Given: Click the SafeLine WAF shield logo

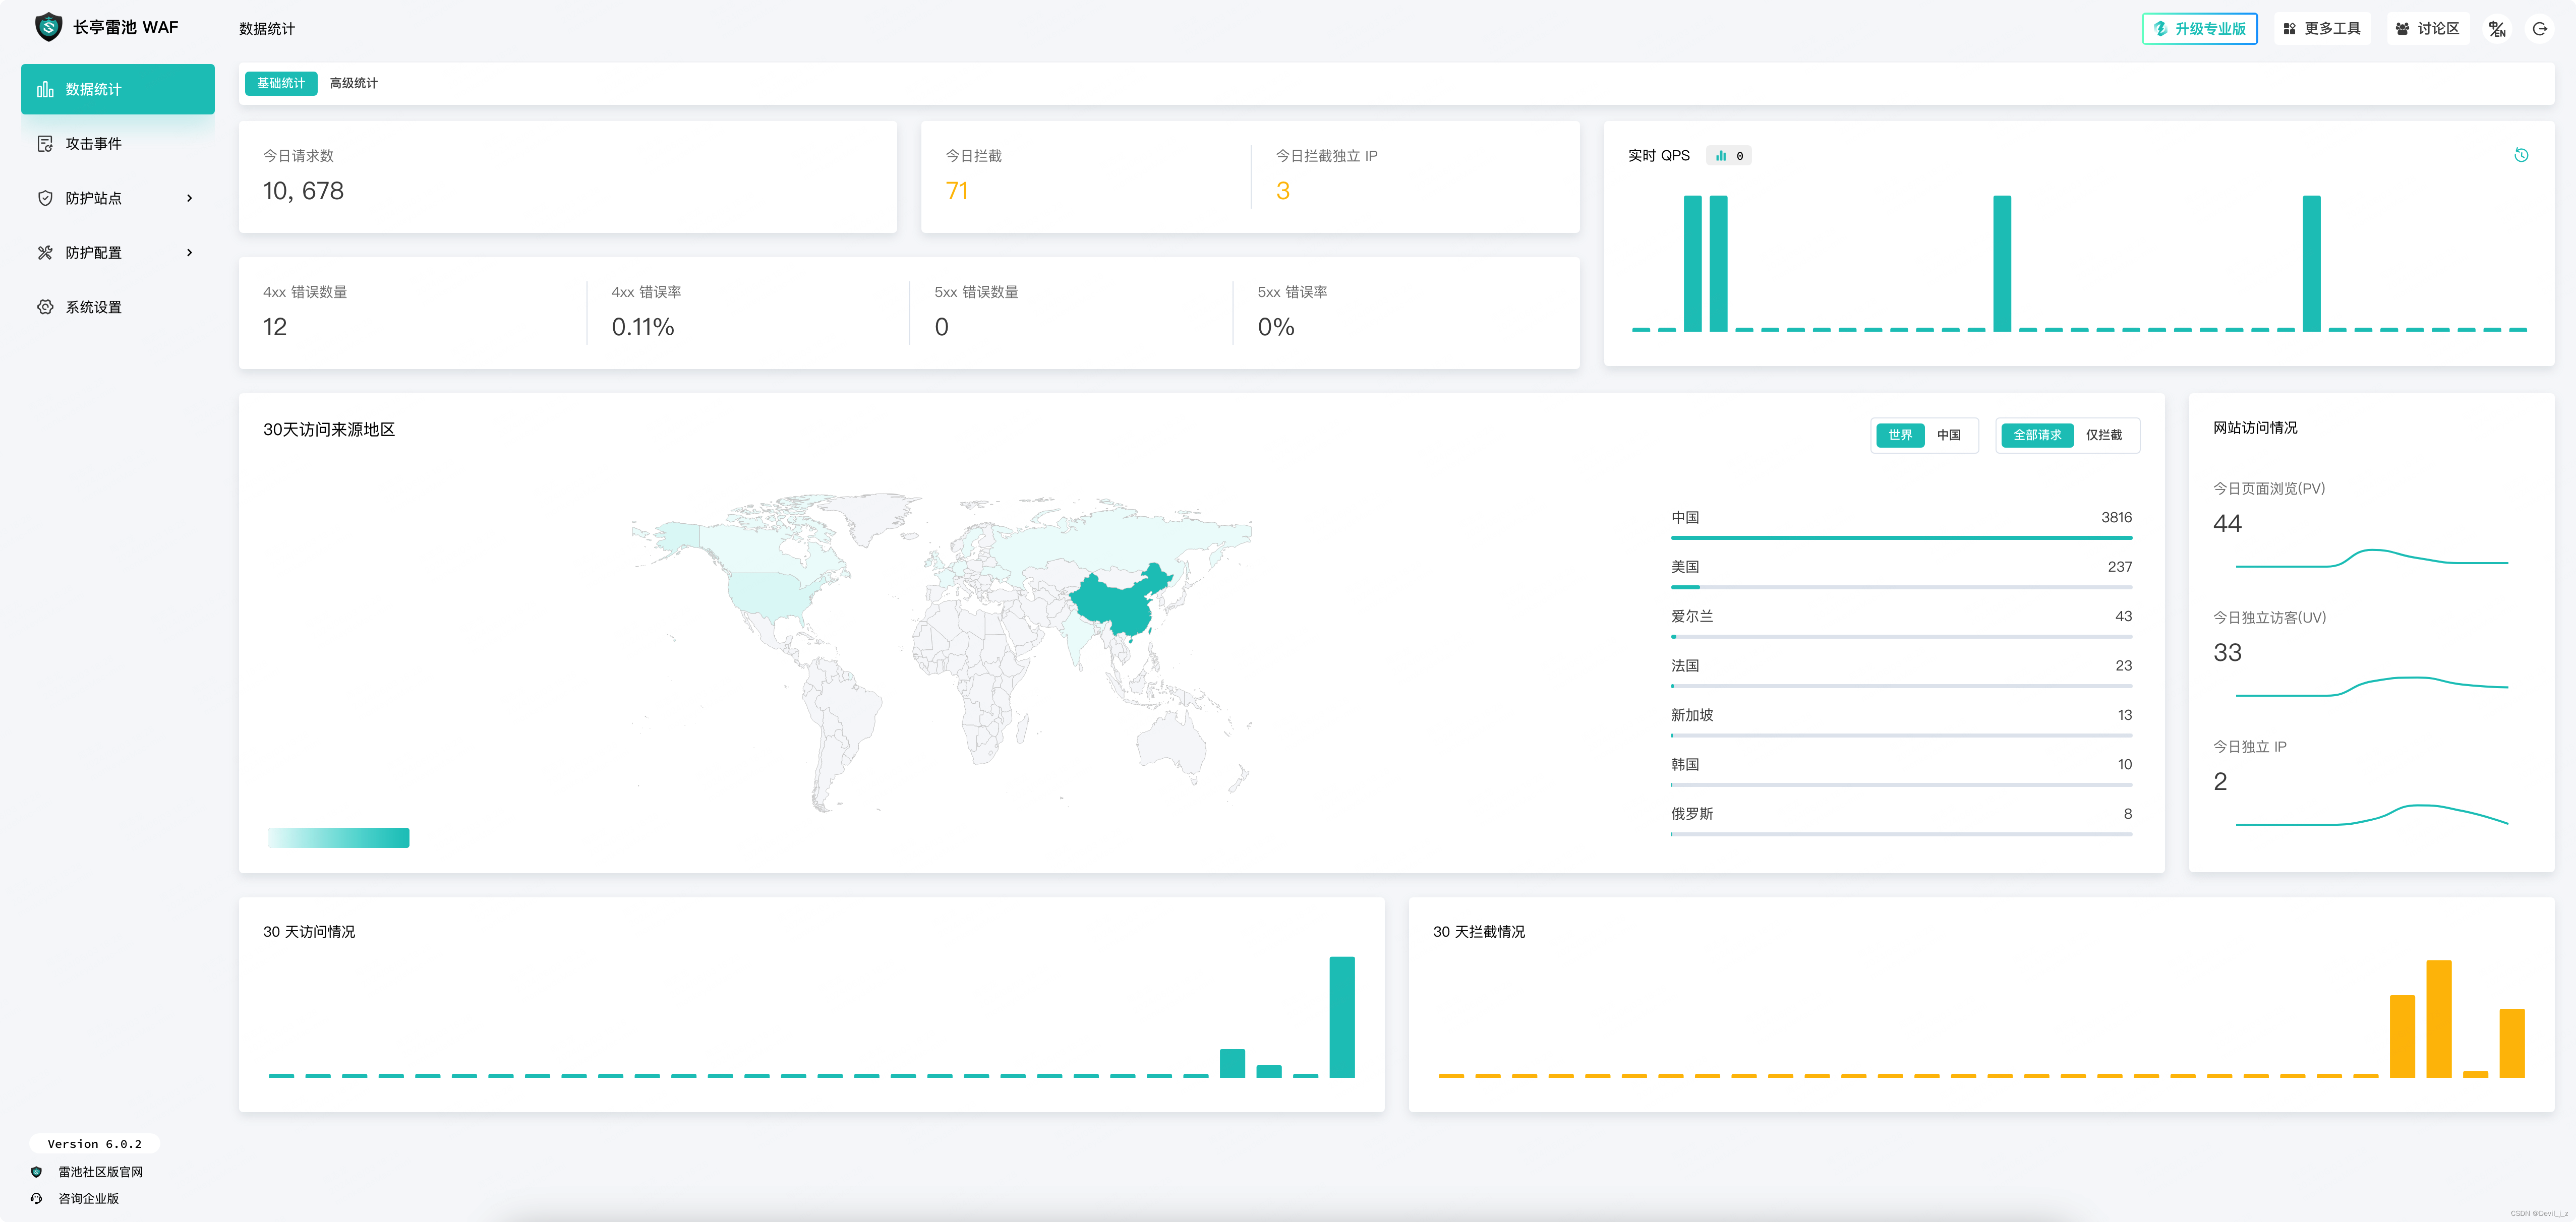Looking at the screenshot, I should point(48,27).
